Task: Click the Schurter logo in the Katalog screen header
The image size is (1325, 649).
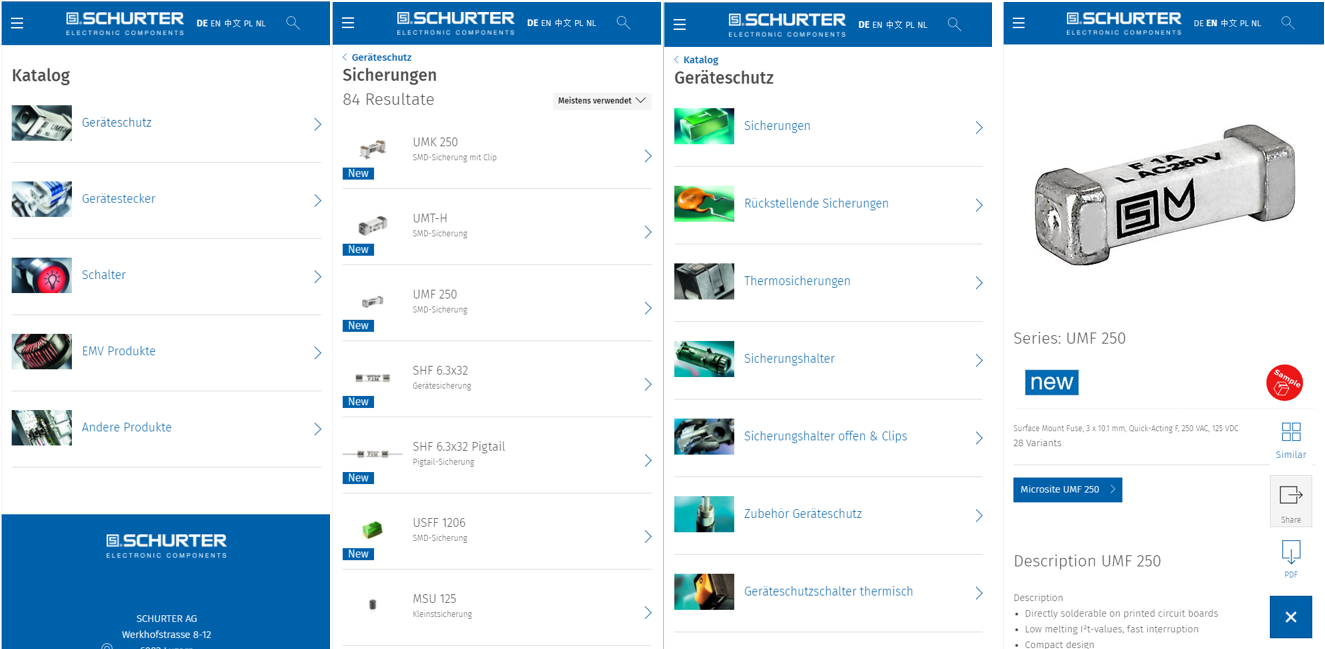Action: pos(125,23)
